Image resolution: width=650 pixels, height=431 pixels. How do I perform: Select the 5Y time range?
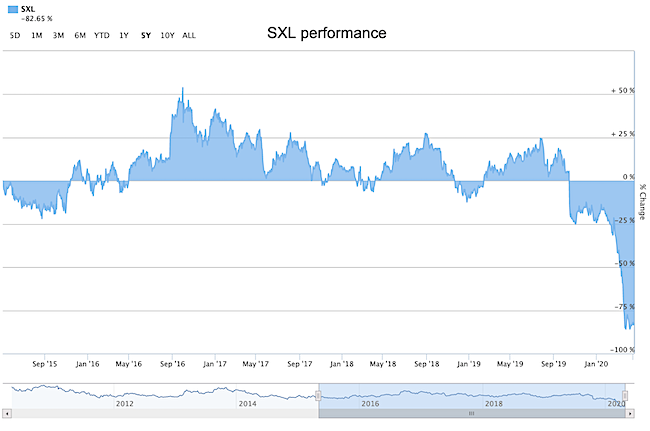146,36
